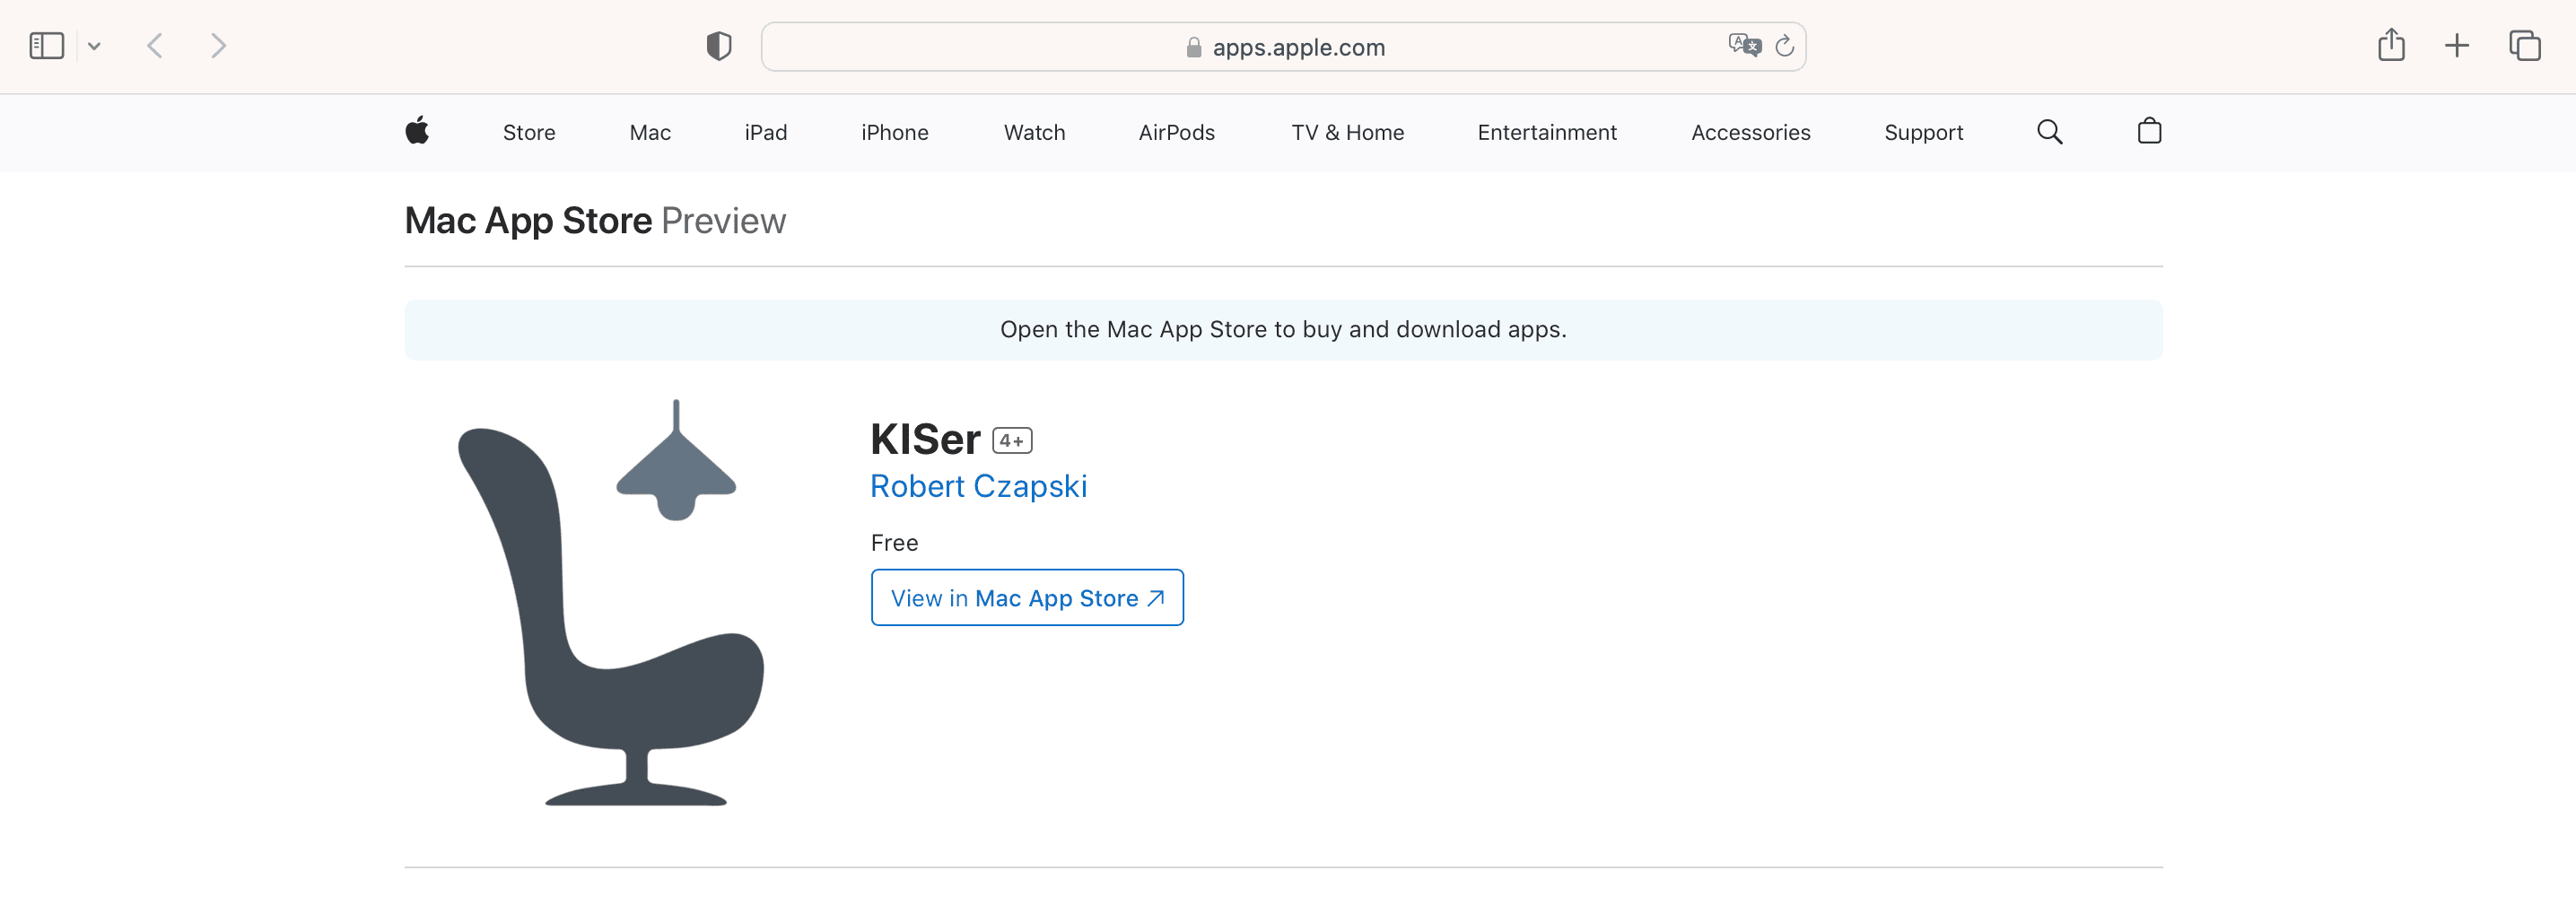The width and height of the screenshot is (2576, 897).
Task: Open the Accessories menu
Action: pyautogui.click(x=1751, y=133)
